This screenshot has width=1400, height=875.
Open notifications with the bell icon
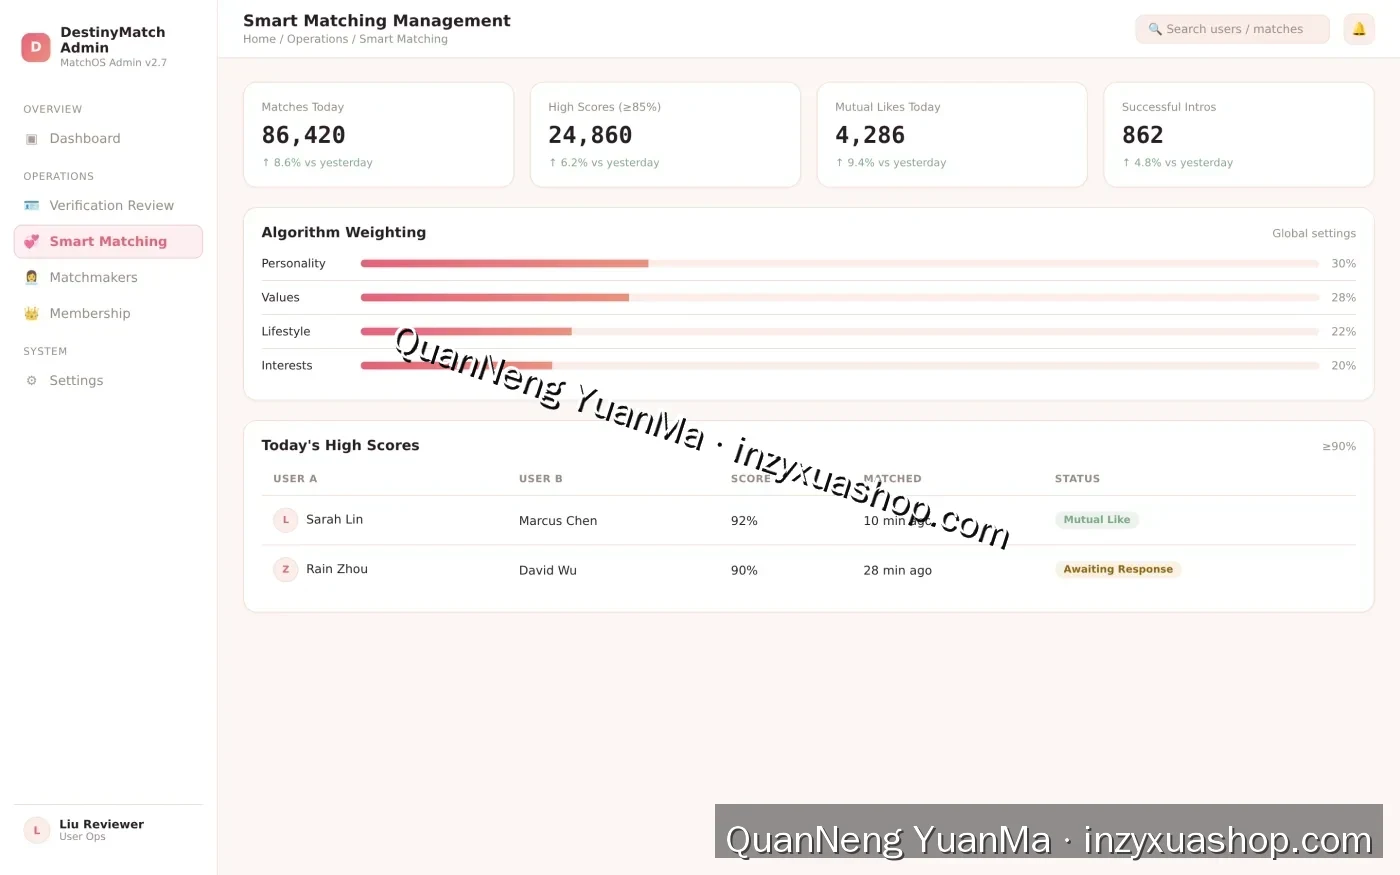1359,29
